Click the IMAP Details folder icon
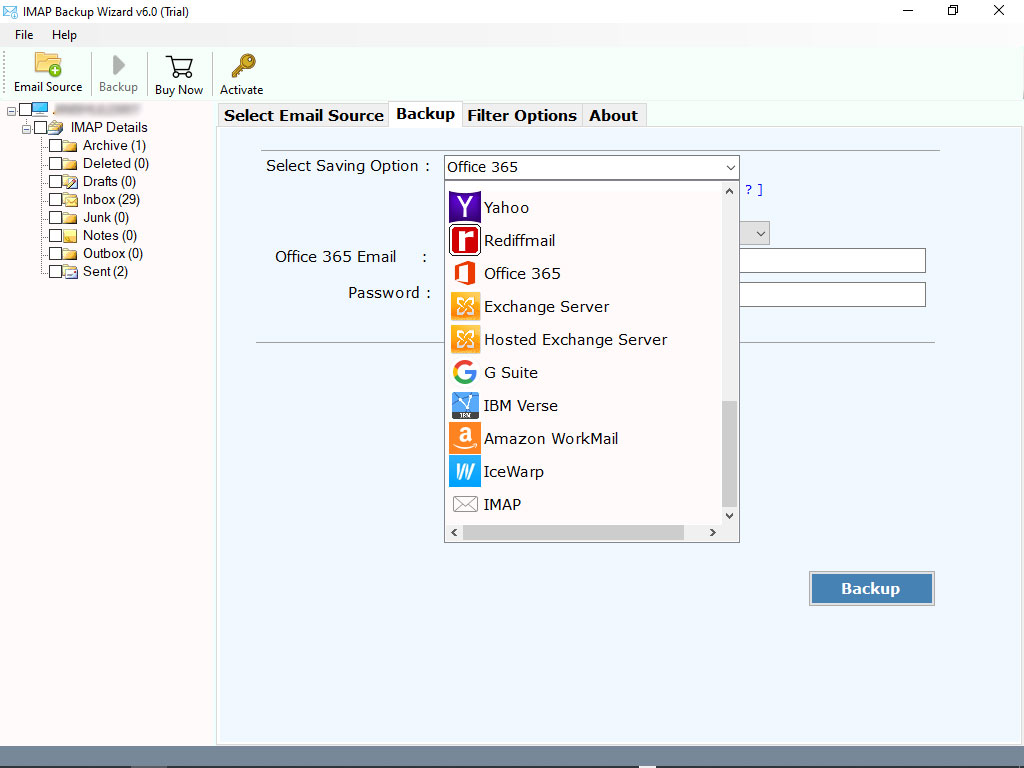 pos(56,127)
